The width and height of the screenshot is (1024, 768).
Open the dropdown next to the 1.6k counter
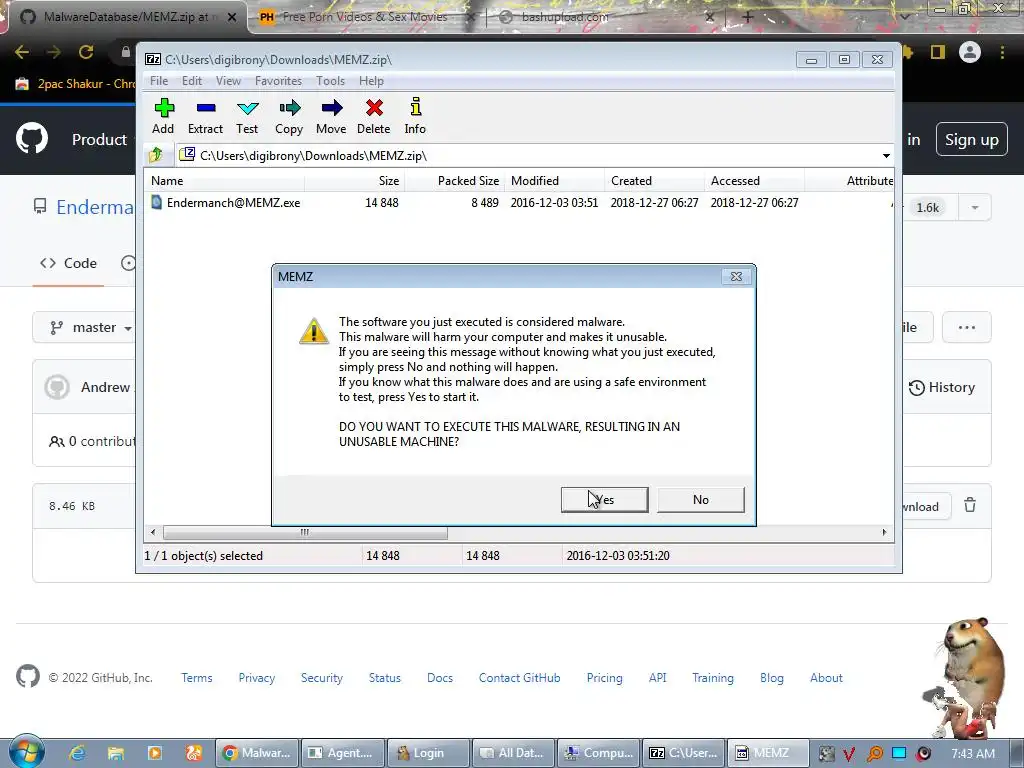tap(974, 208)
